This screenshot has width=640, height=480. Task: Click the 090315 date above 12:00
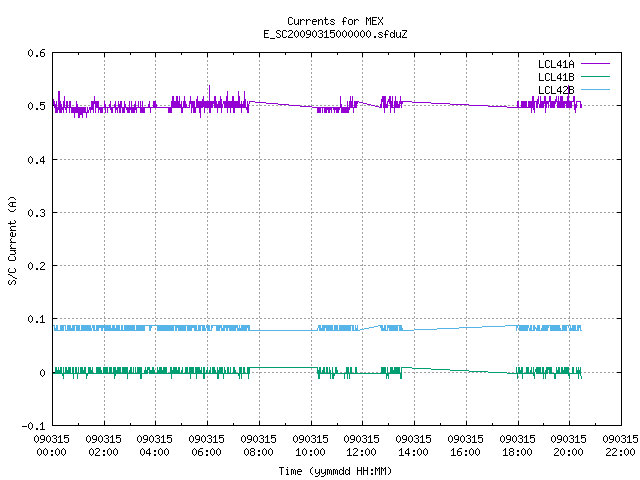(x=361, y=439)
